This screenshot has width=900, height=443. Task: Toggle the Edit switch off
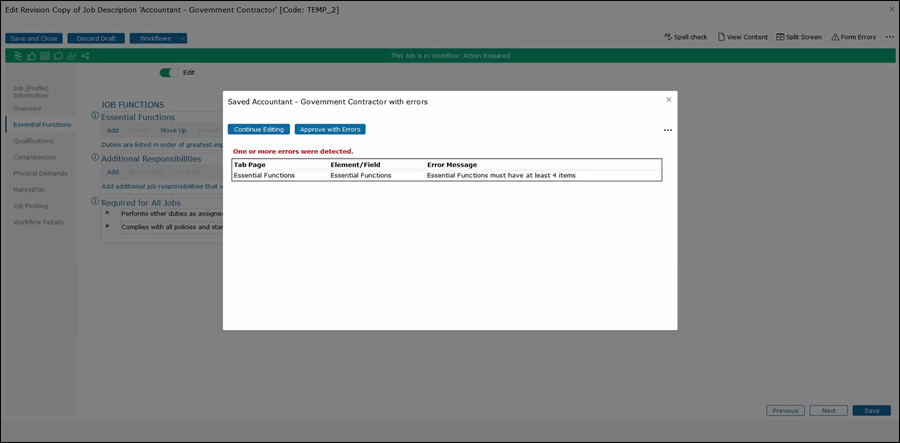coord(169,72)
